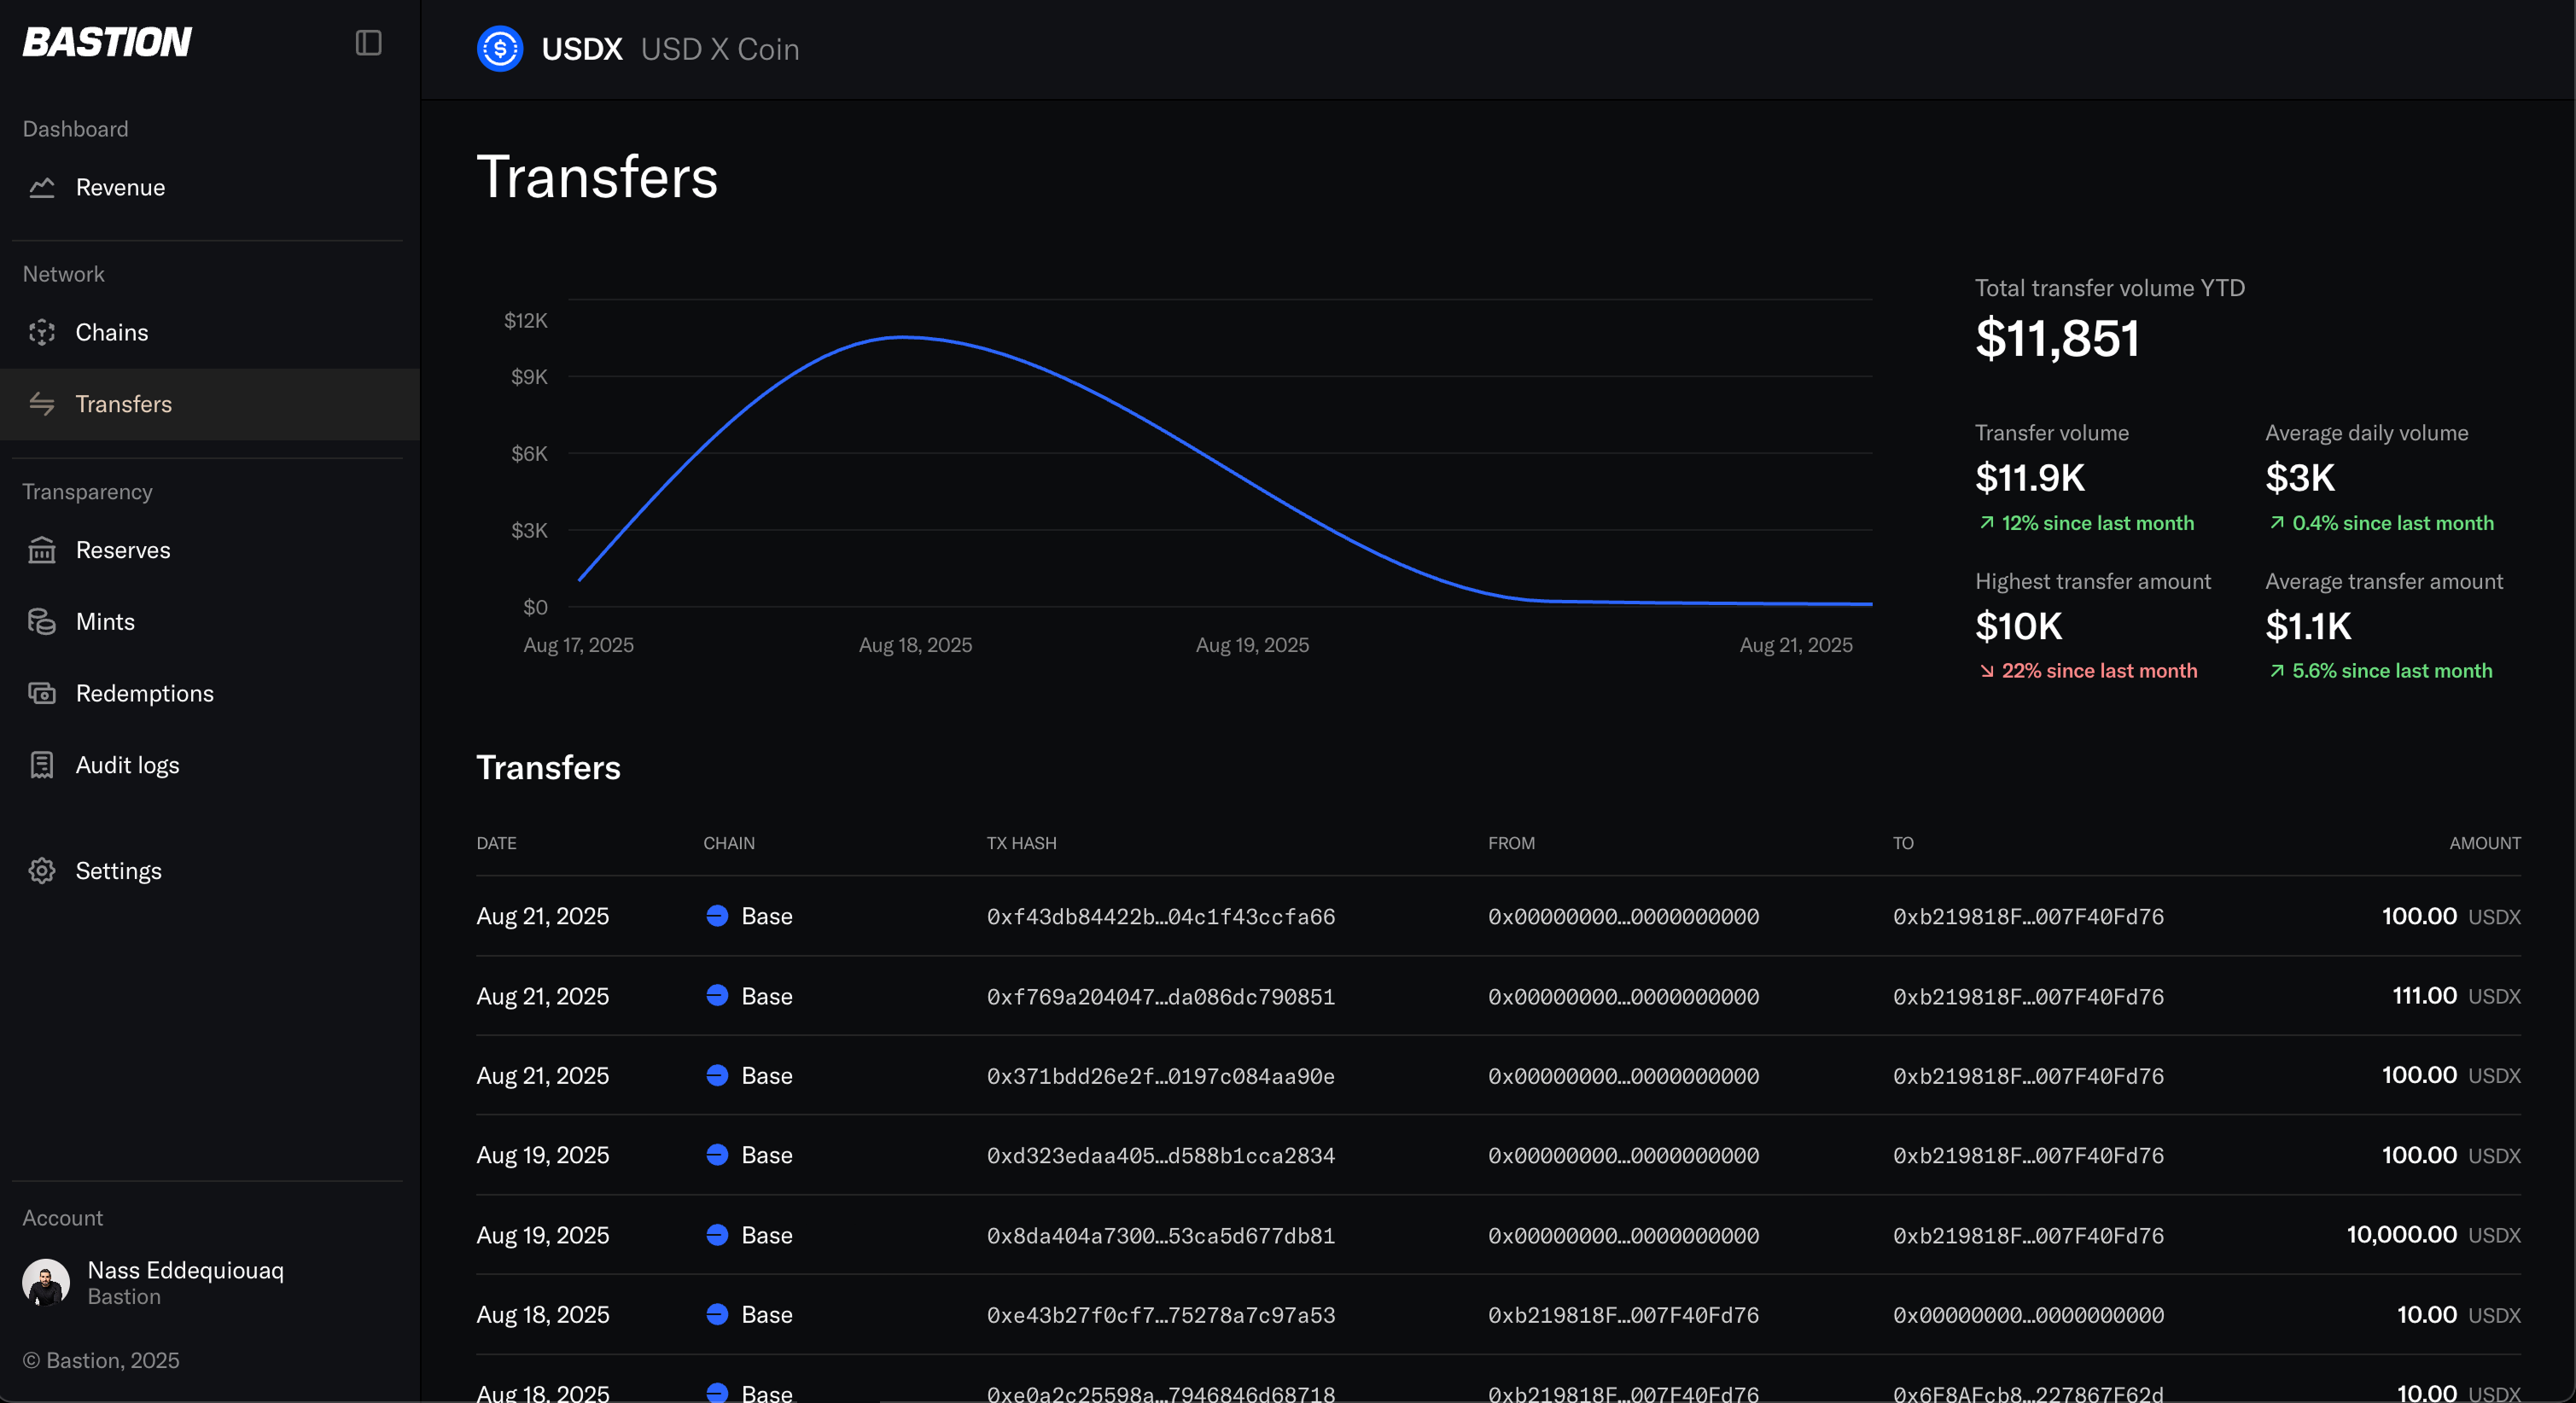Collapse the sidebar panel icon
2576x1403 pixels.
(368, 43)
